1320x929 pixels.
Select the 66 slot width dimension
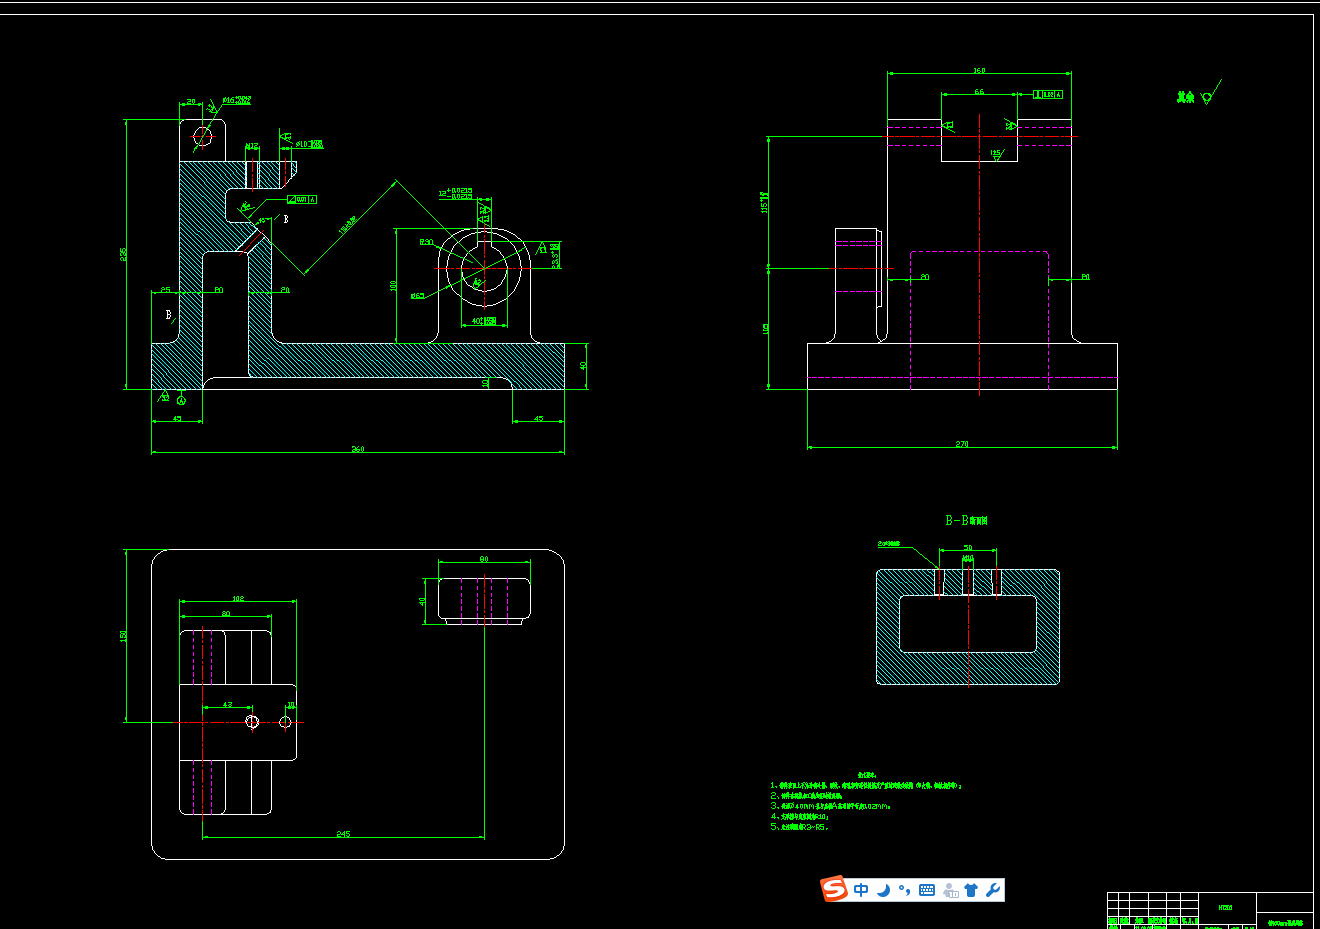pos(979,92)
